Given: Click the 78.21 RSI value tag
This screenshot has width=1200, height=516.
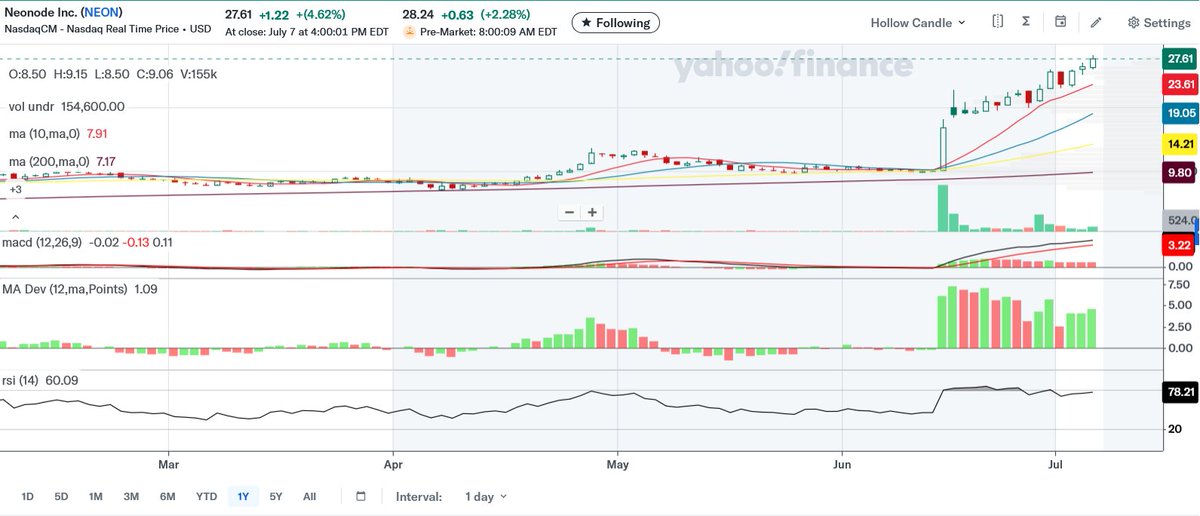Looking at the screenshot, I should coord(1182,393).
